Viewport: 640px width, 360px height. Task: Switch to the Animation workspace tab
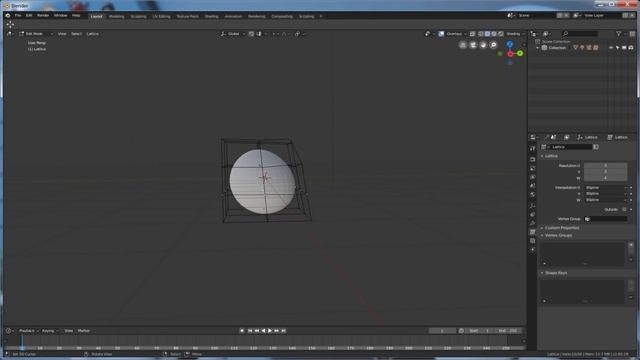point(233,16)
